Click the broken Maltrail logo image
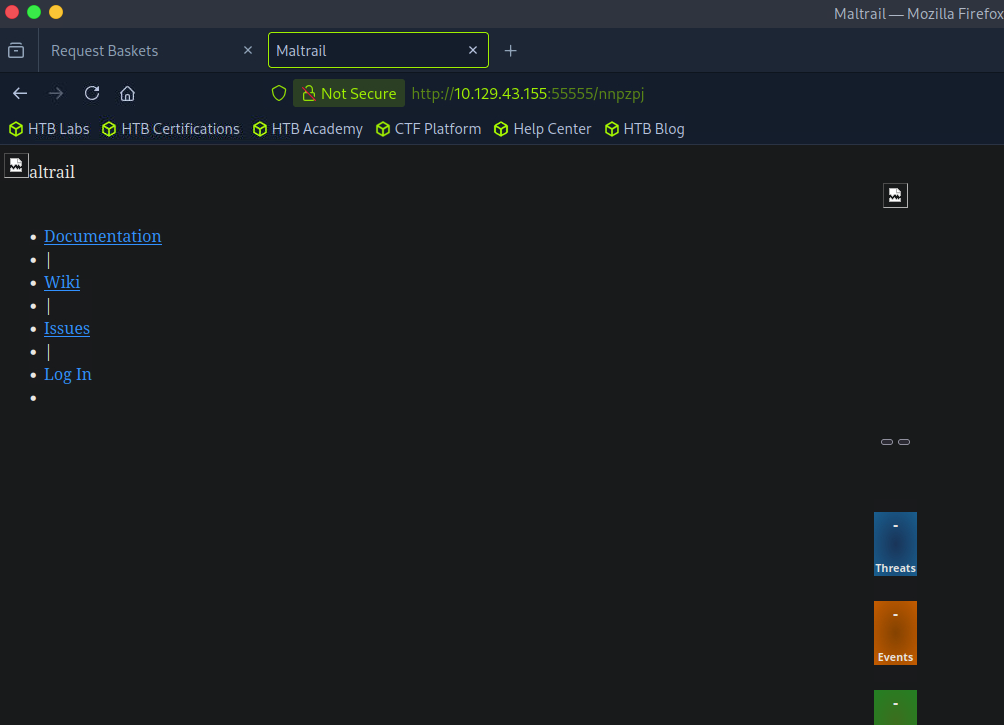Viewport: 1004px width, 725px height. [16, 166]
